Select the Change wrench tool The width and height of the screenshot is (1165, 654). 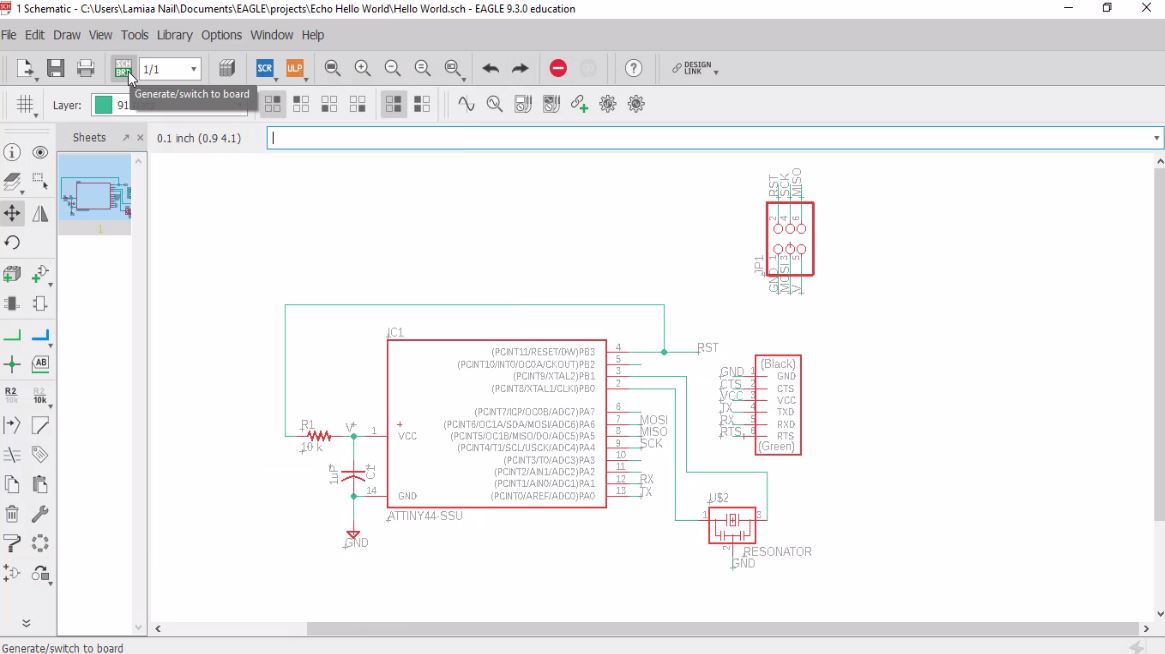(40, 514)
